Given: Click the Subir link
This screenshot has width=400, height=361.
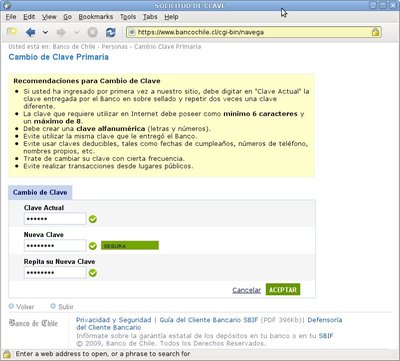Looking at the screenshot, I should pyautogui.click(x=66, y=307).
